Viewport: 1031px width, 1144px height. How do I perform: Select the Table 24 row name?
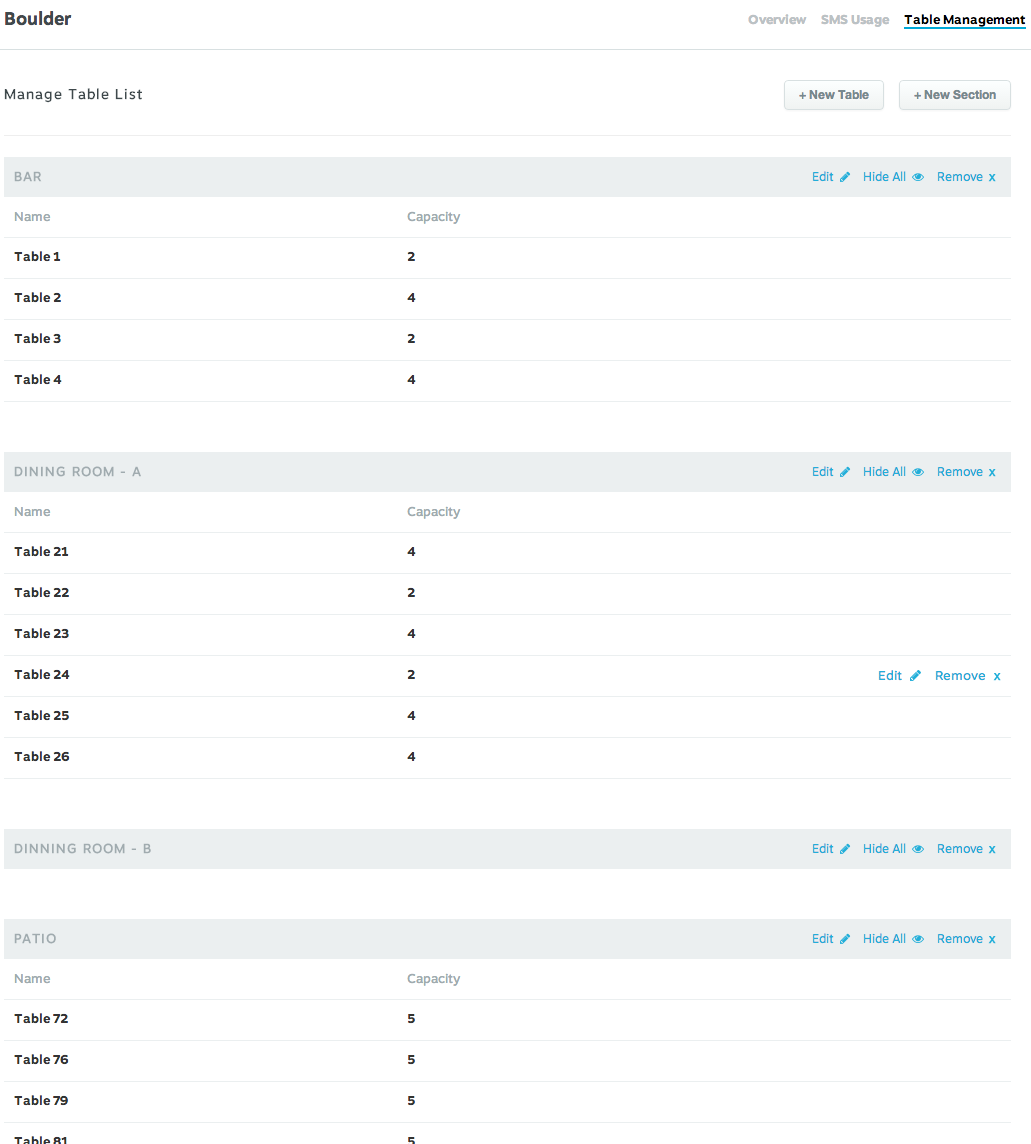(42, 674)
